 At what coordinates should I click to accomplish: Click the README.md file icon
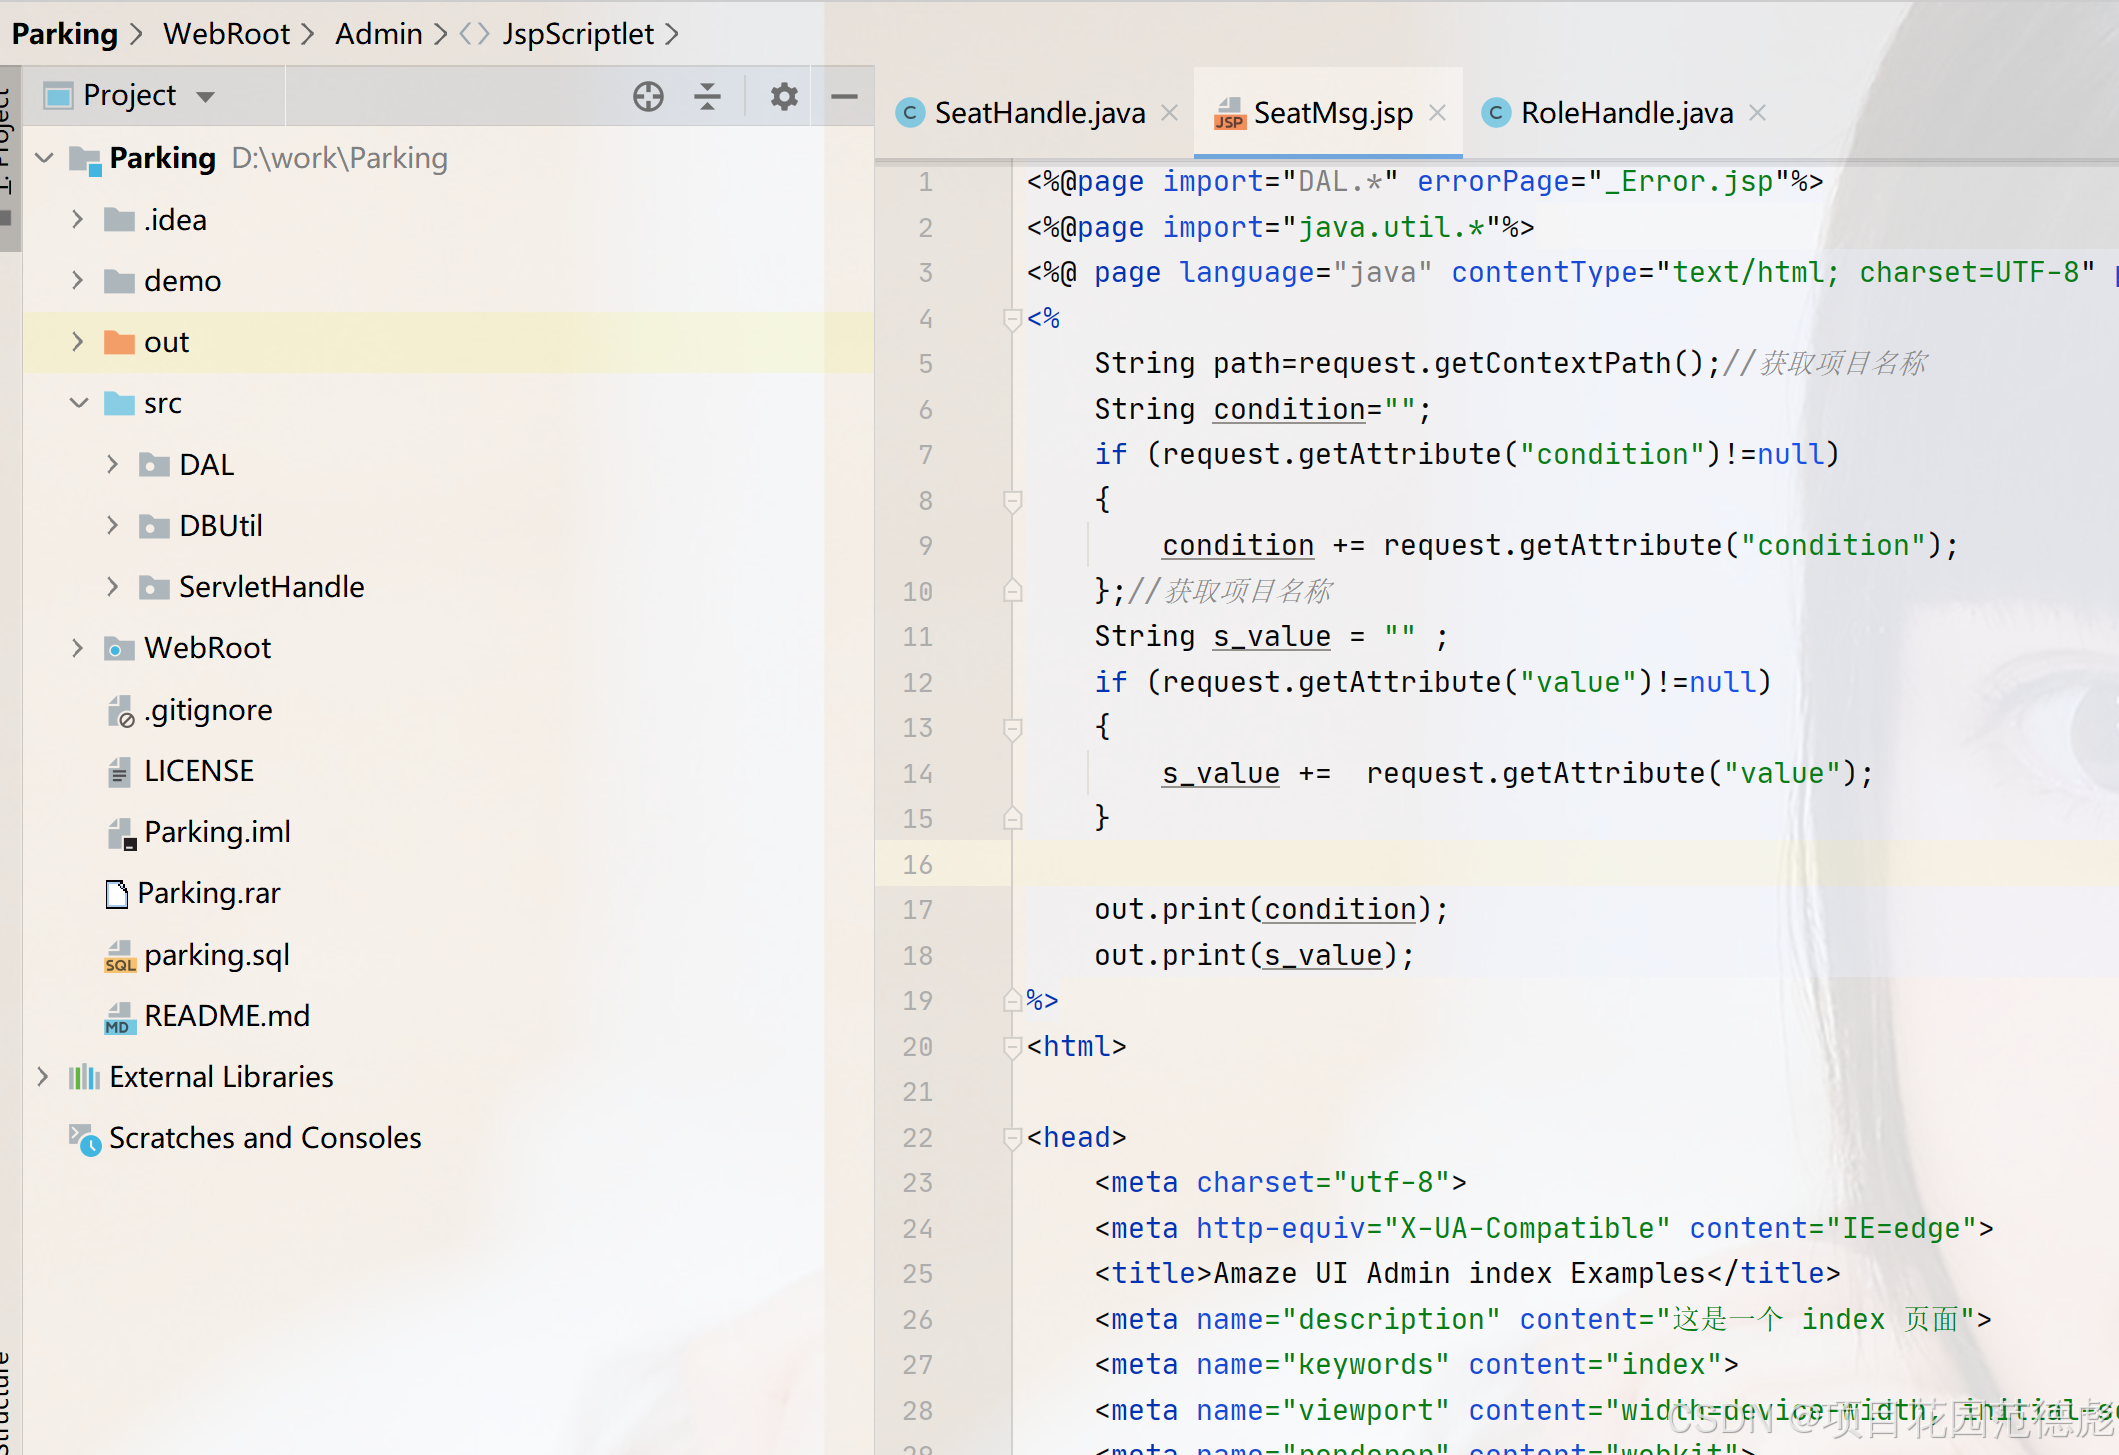point(119,1017)
